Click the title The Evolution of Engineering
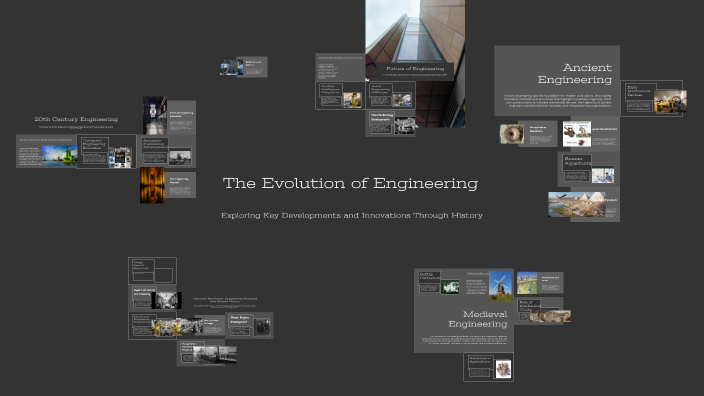The height and width of the screenshot is (396, 704). click(x=350, y=183)
